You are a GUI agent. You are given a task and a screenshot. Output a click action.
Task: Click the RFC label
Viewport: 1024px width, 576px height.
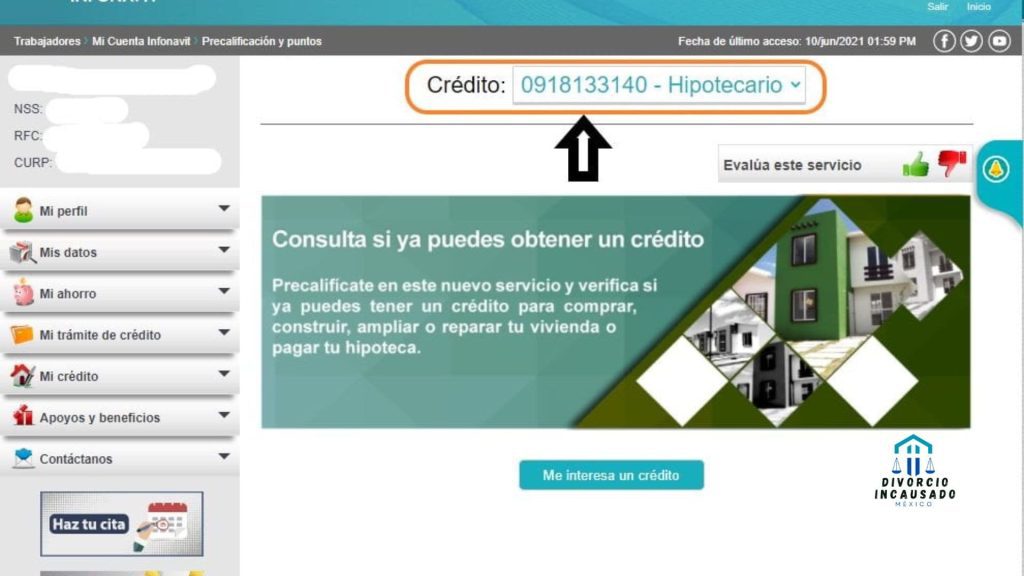coord(27,136)
